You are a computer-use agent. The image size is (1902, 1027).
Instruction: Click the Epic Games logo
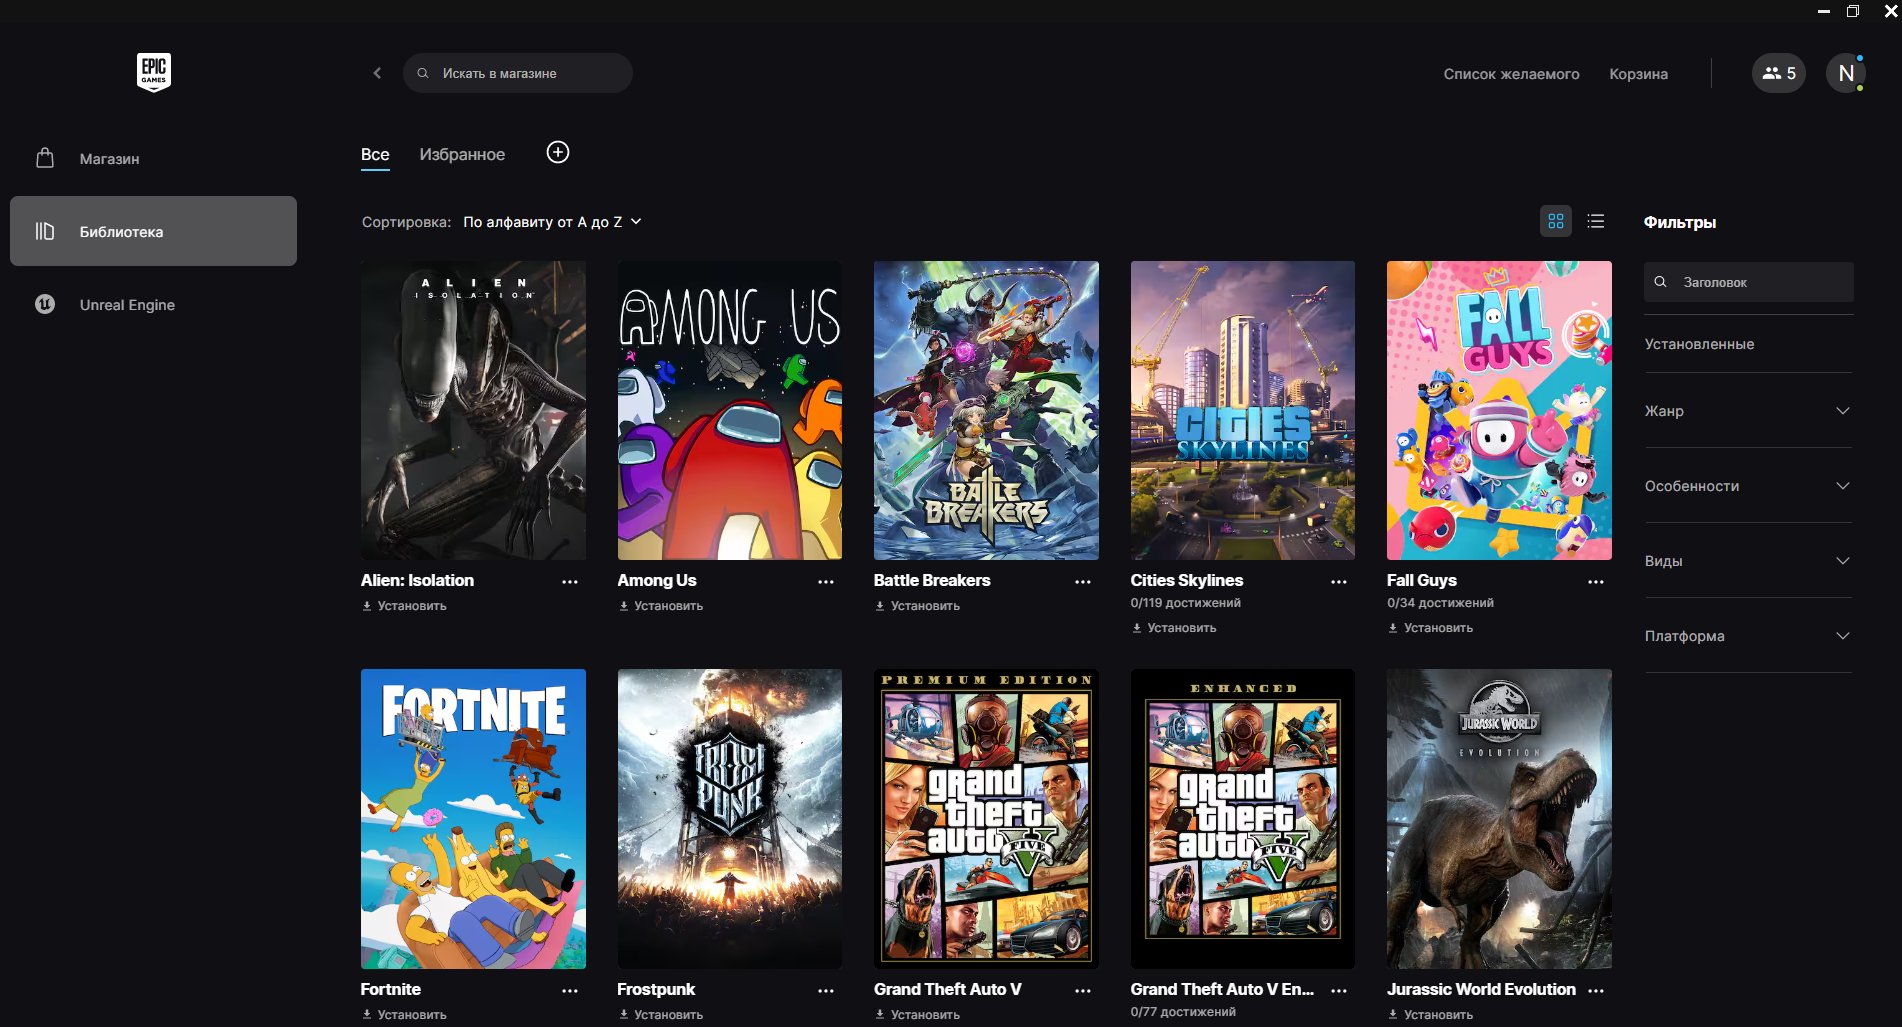click(153, 72)
